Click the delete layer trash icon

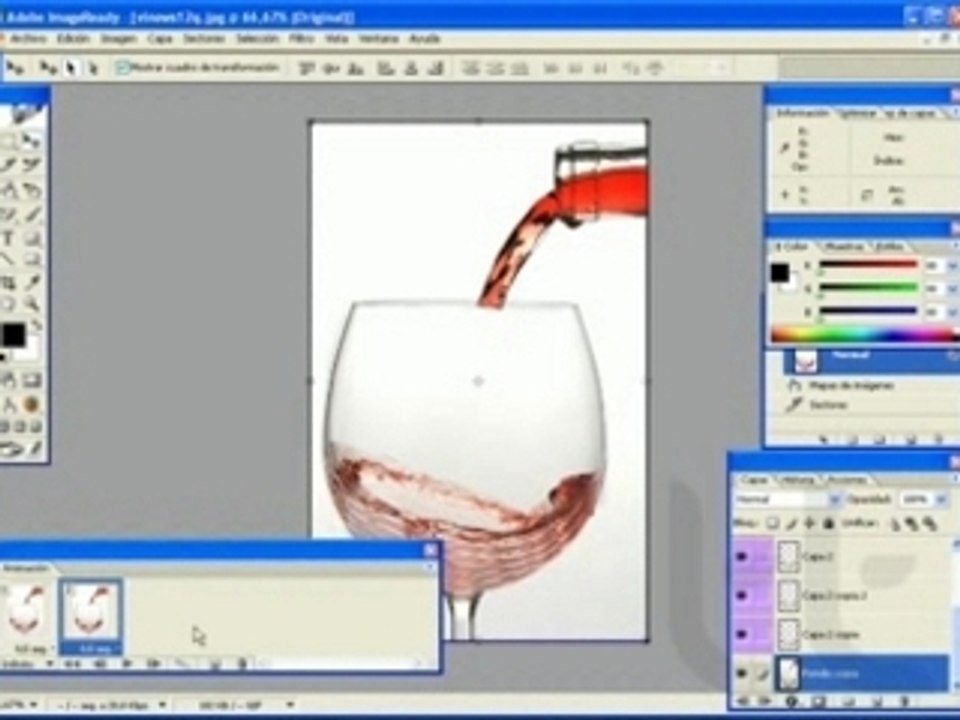tap(904, 701)
